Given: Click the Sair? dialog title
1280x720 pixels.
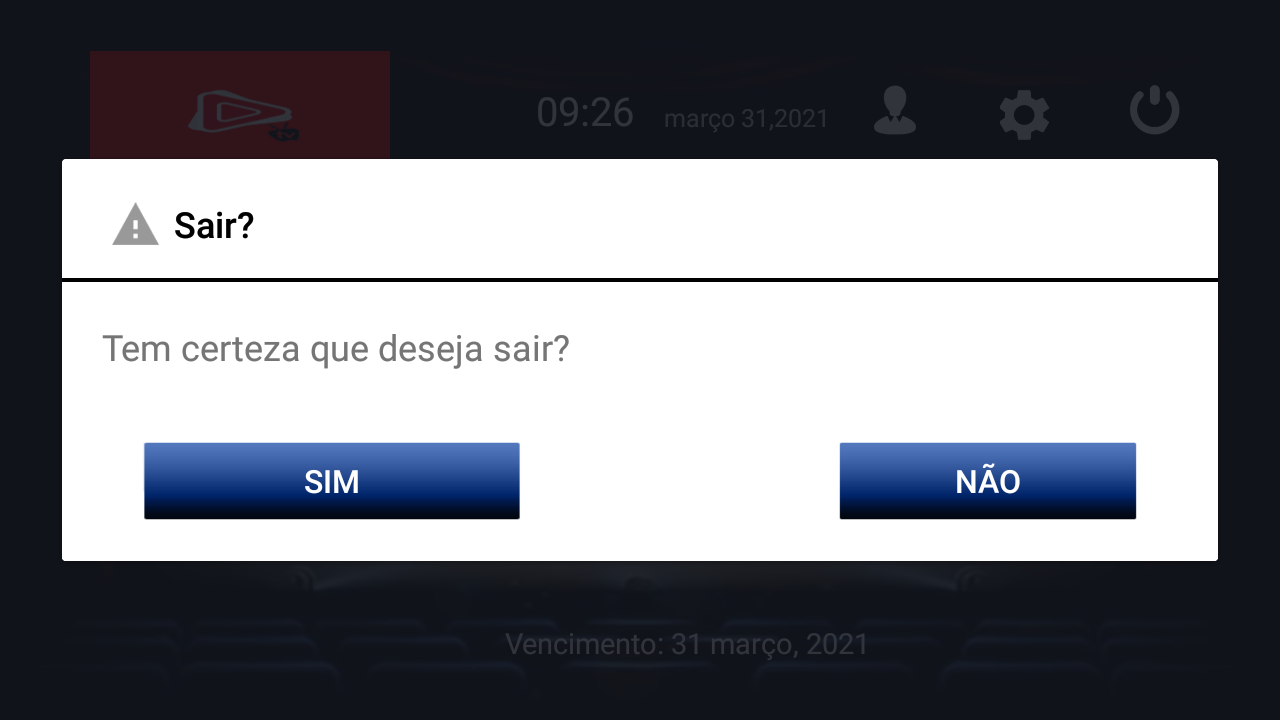Looking at the screenshot, I should (214, 226).
